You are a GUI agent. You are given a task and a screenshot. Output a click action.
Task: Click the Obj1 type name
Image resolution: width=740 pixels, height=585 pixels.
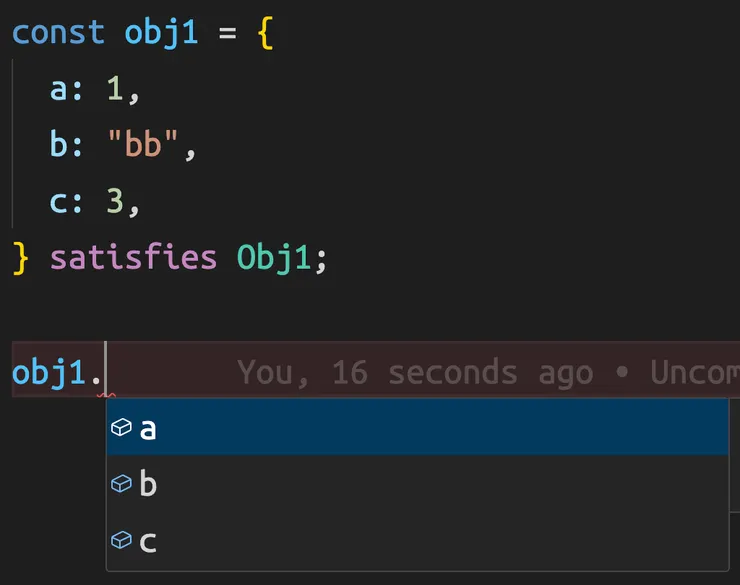[x=274, y=258]
